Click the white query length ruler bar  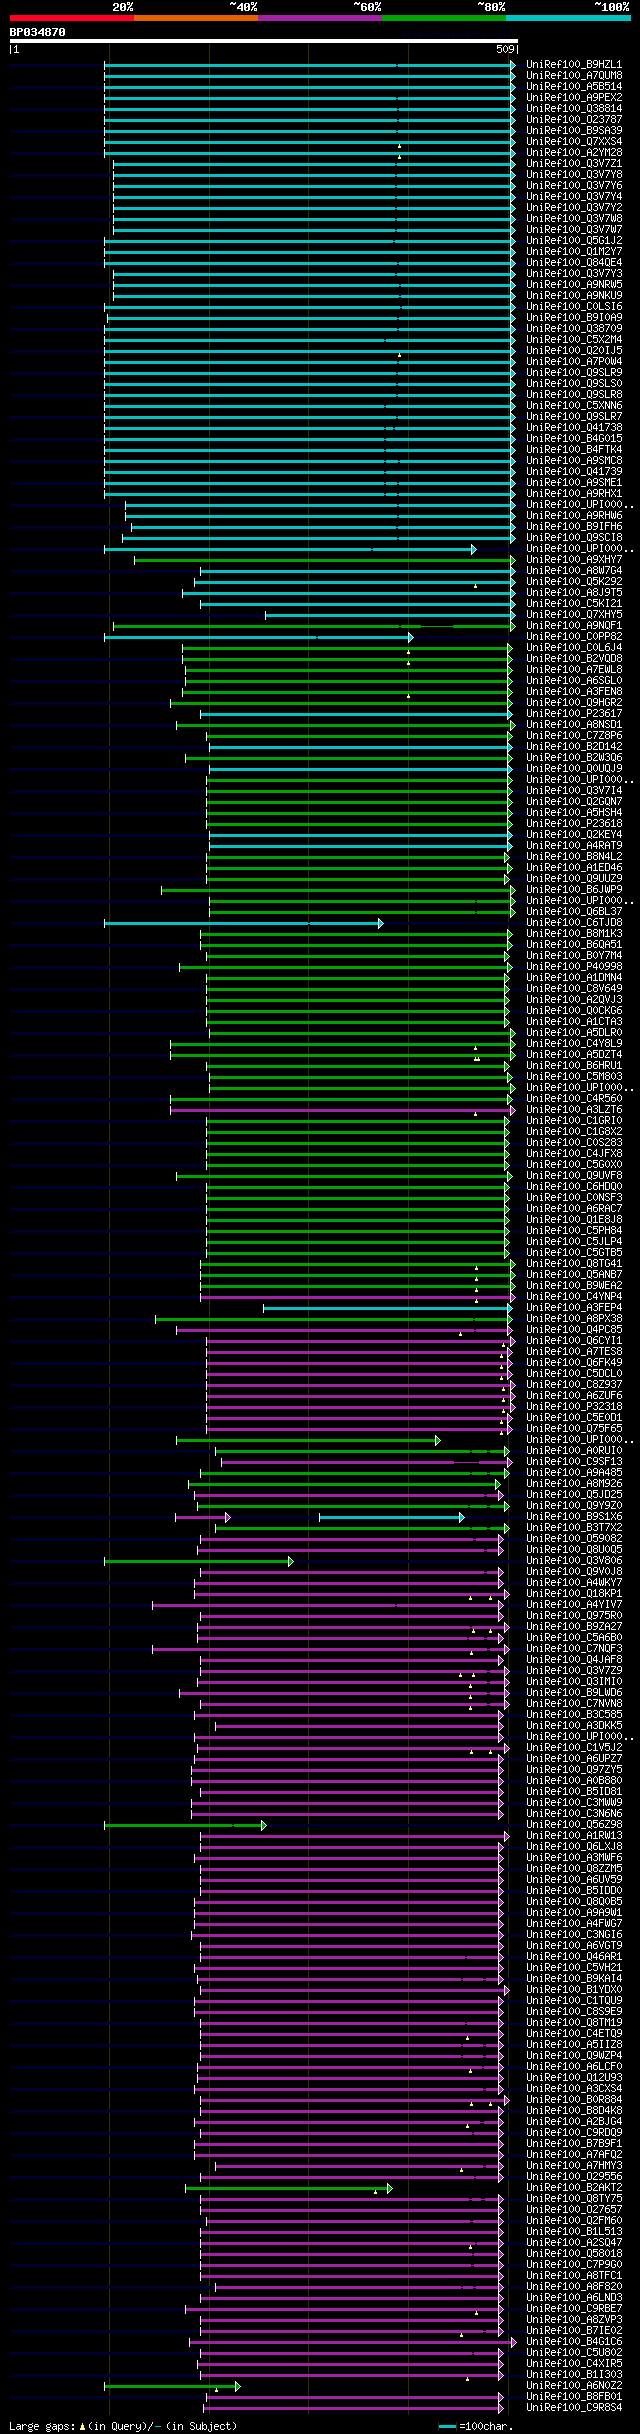pyautogui.click(x=263, y=41)
